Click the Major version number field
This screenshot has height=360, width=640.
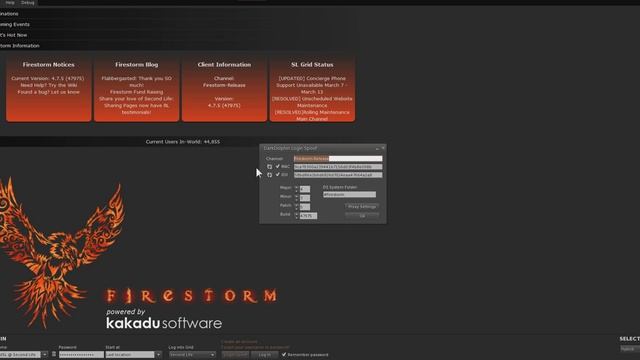[x=304, y=189]
